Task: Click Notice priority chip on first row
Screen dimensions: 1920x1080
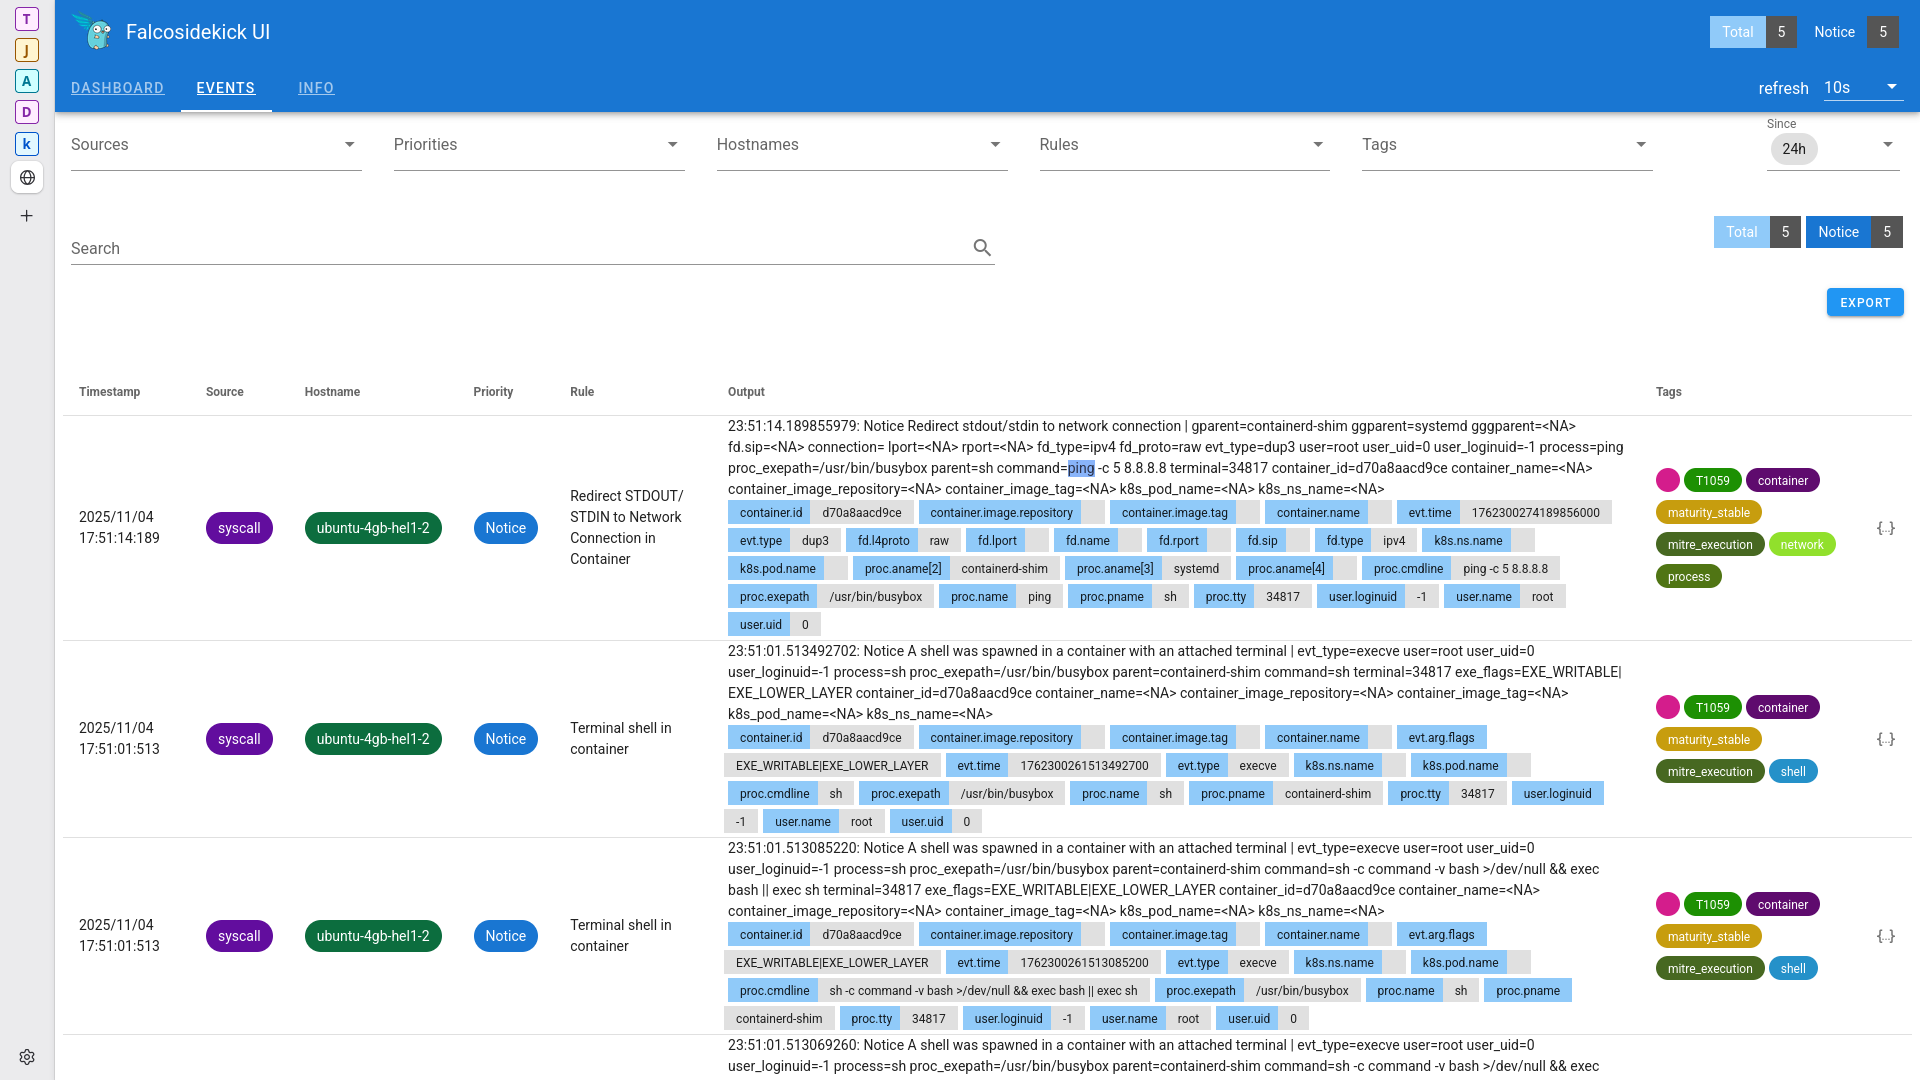Action: point(505,528)
